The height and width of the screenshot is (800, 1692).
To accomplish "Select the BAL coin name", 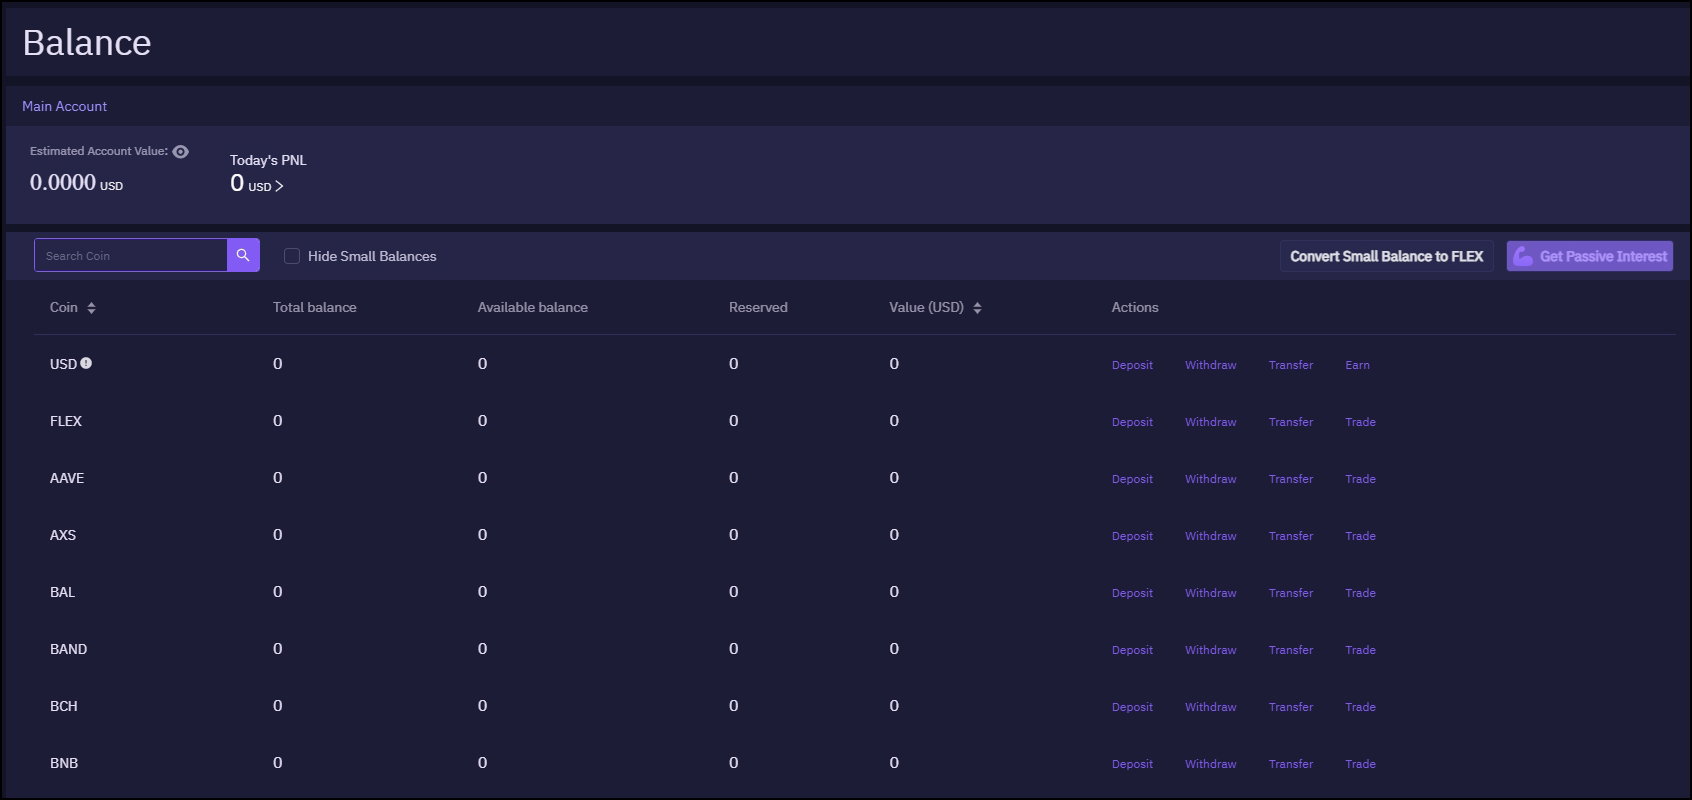I will (62, 592).
